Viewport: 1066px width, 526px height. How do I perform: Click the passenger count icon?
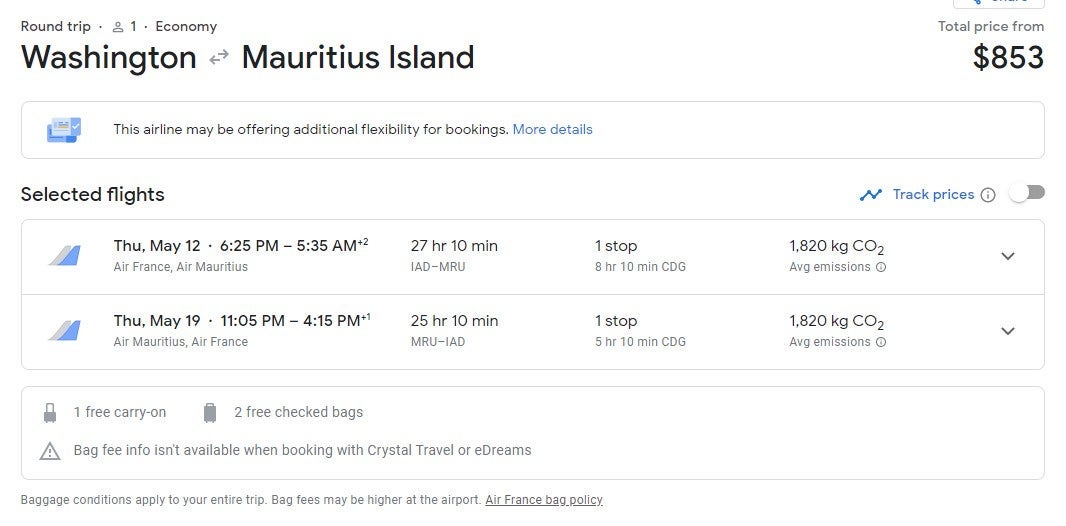tap(118, 27)
